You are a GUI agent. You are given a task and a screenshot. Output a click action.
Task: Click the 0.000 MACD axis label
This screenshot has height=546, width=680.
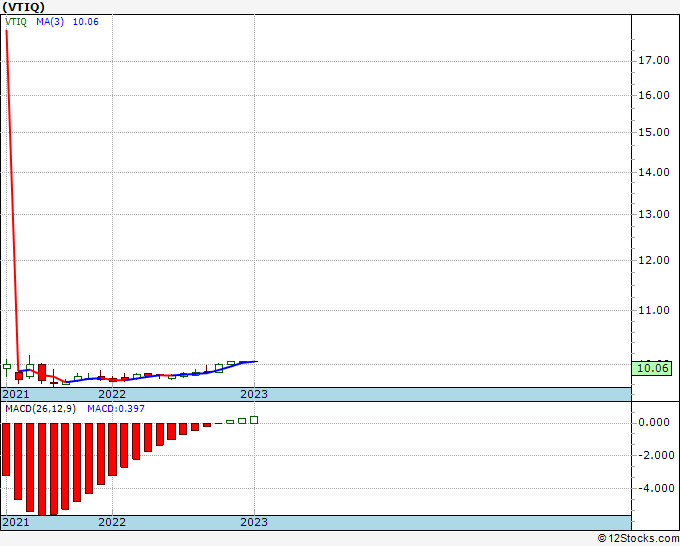[x=654, y=422]
